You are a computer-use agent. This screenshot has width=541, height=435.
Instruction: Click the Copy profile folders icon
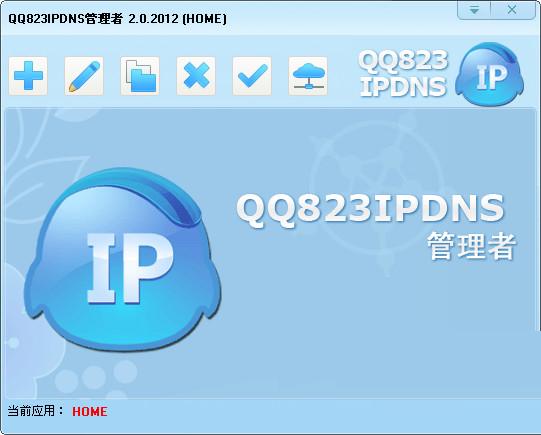[140, 76]
